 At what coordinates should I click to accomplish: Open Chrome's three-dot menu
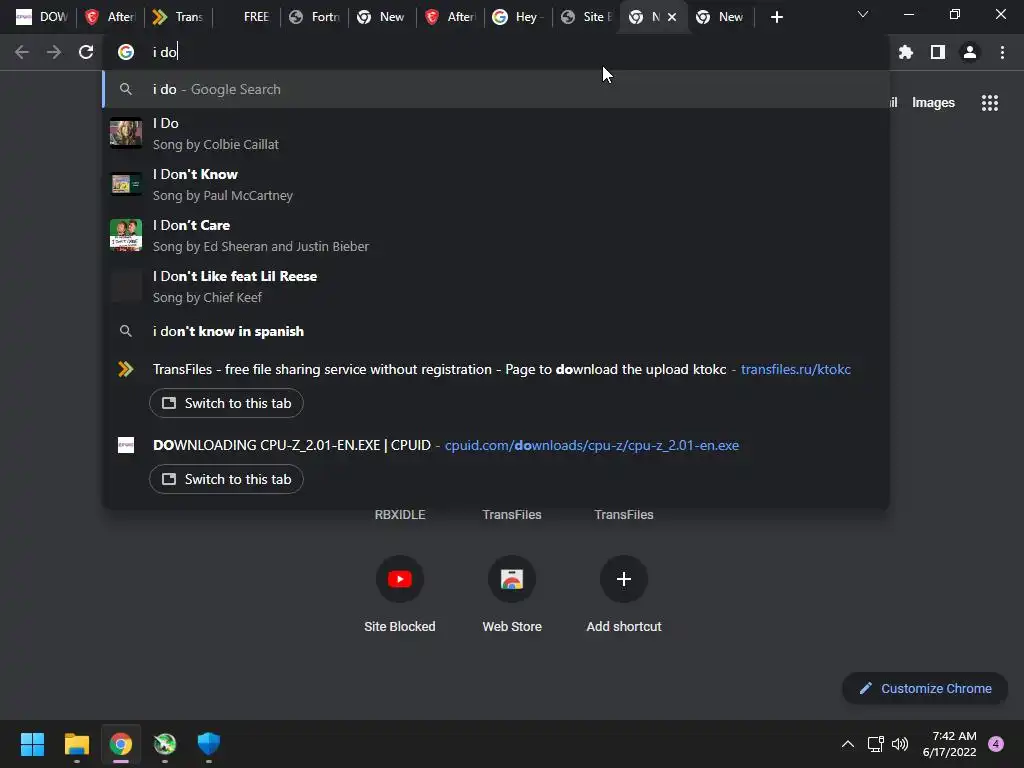(x=1002, y=52)
